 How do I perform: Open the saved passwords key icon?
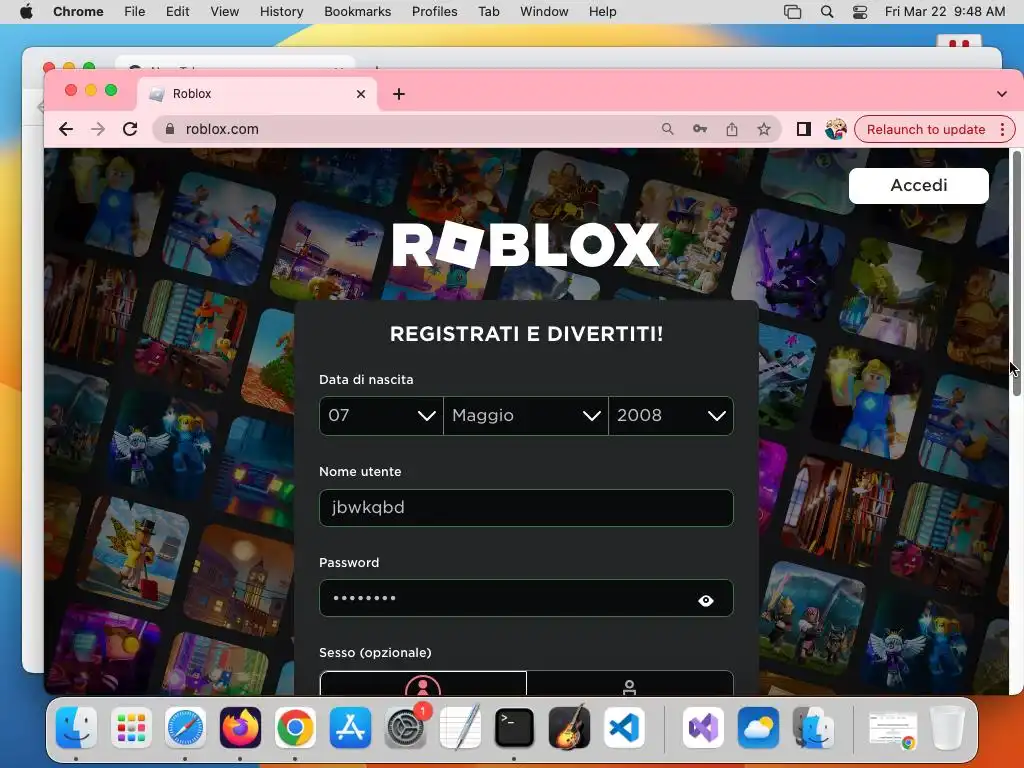tap(700, 129)
